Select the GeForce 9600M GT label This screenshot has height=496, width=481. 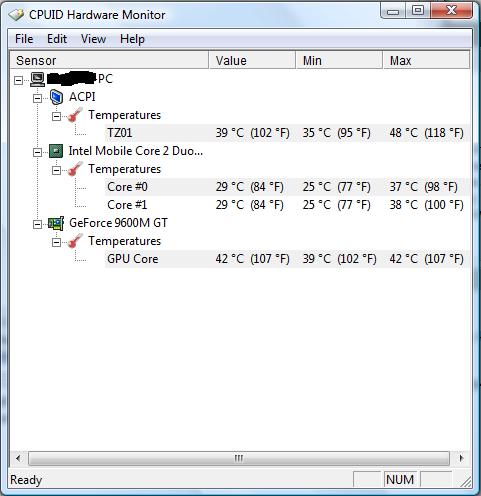118,223
